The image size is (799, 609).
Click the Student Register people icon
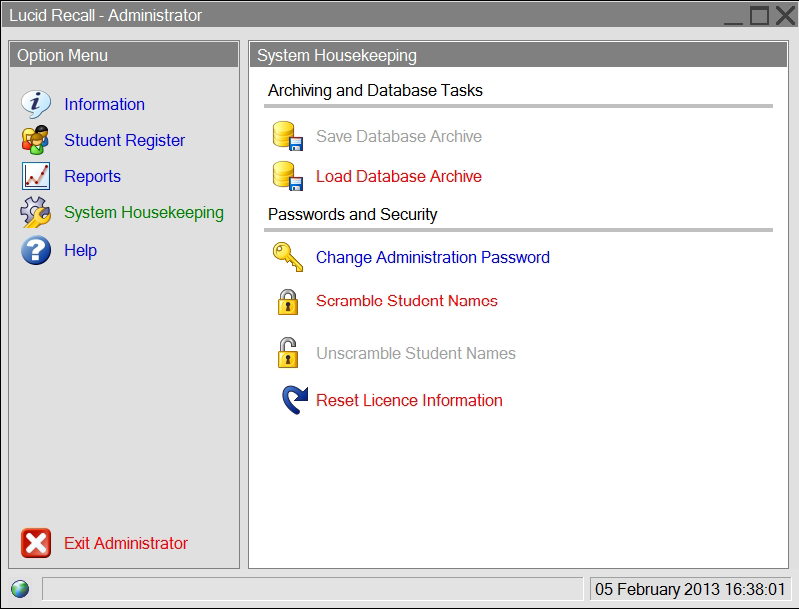pos(35,140)
